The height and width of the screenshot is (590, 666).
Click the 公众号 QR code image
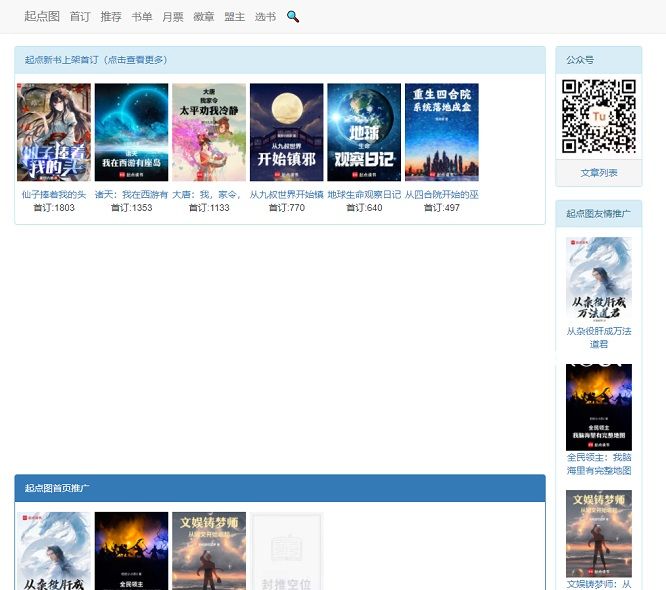[x=599, y=117]
